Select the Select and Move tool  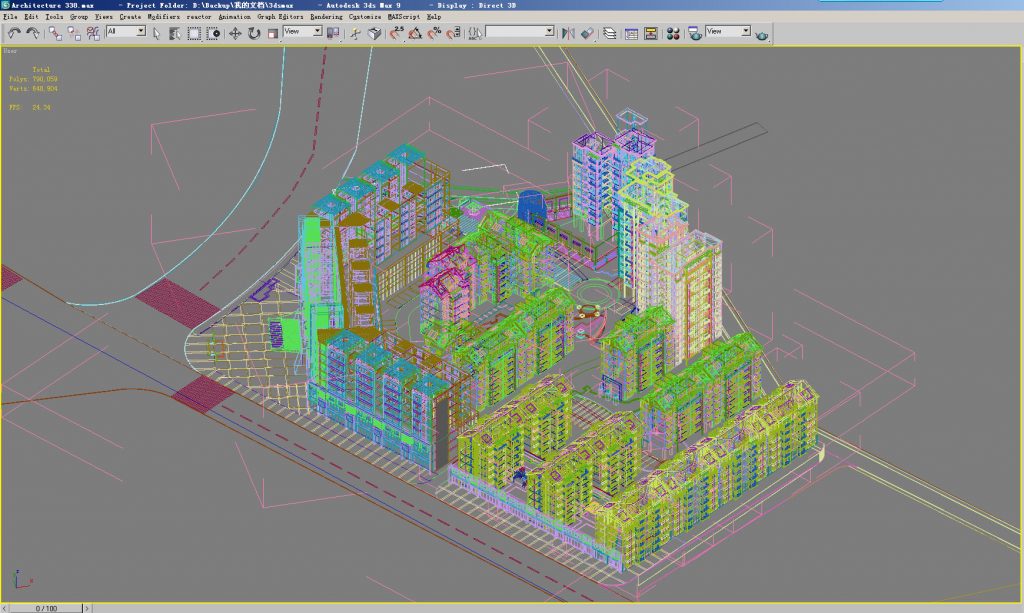tap(235, 32)
